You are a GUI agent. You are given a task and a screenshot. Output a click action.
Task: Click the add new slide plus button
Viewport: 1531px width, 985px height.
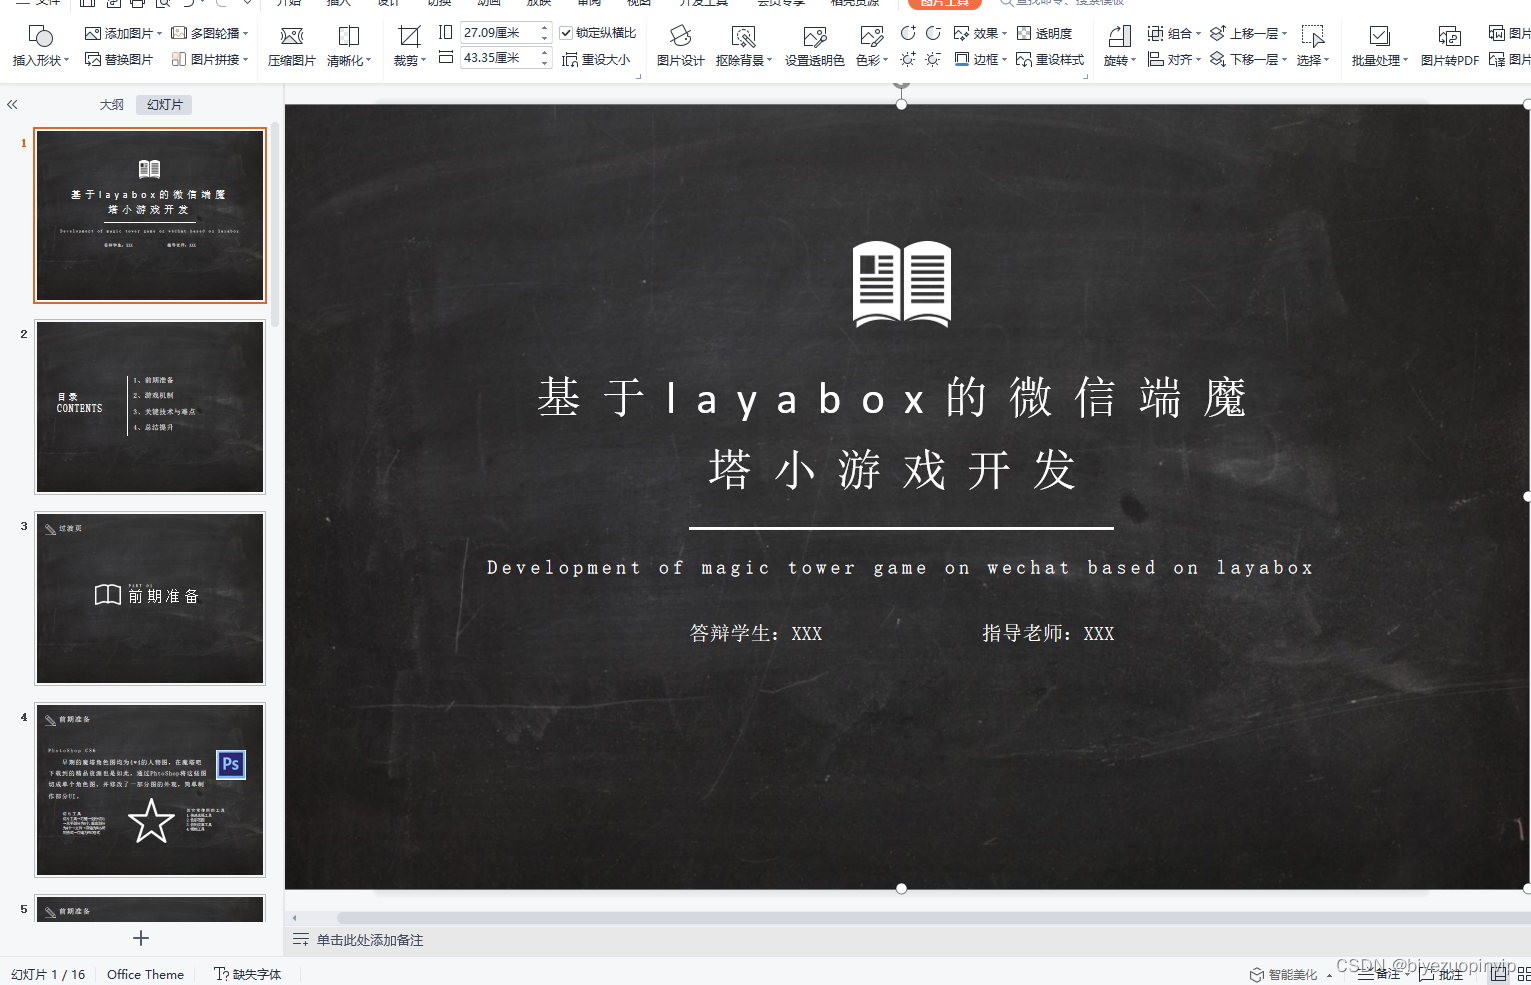[x=141, y=938]
